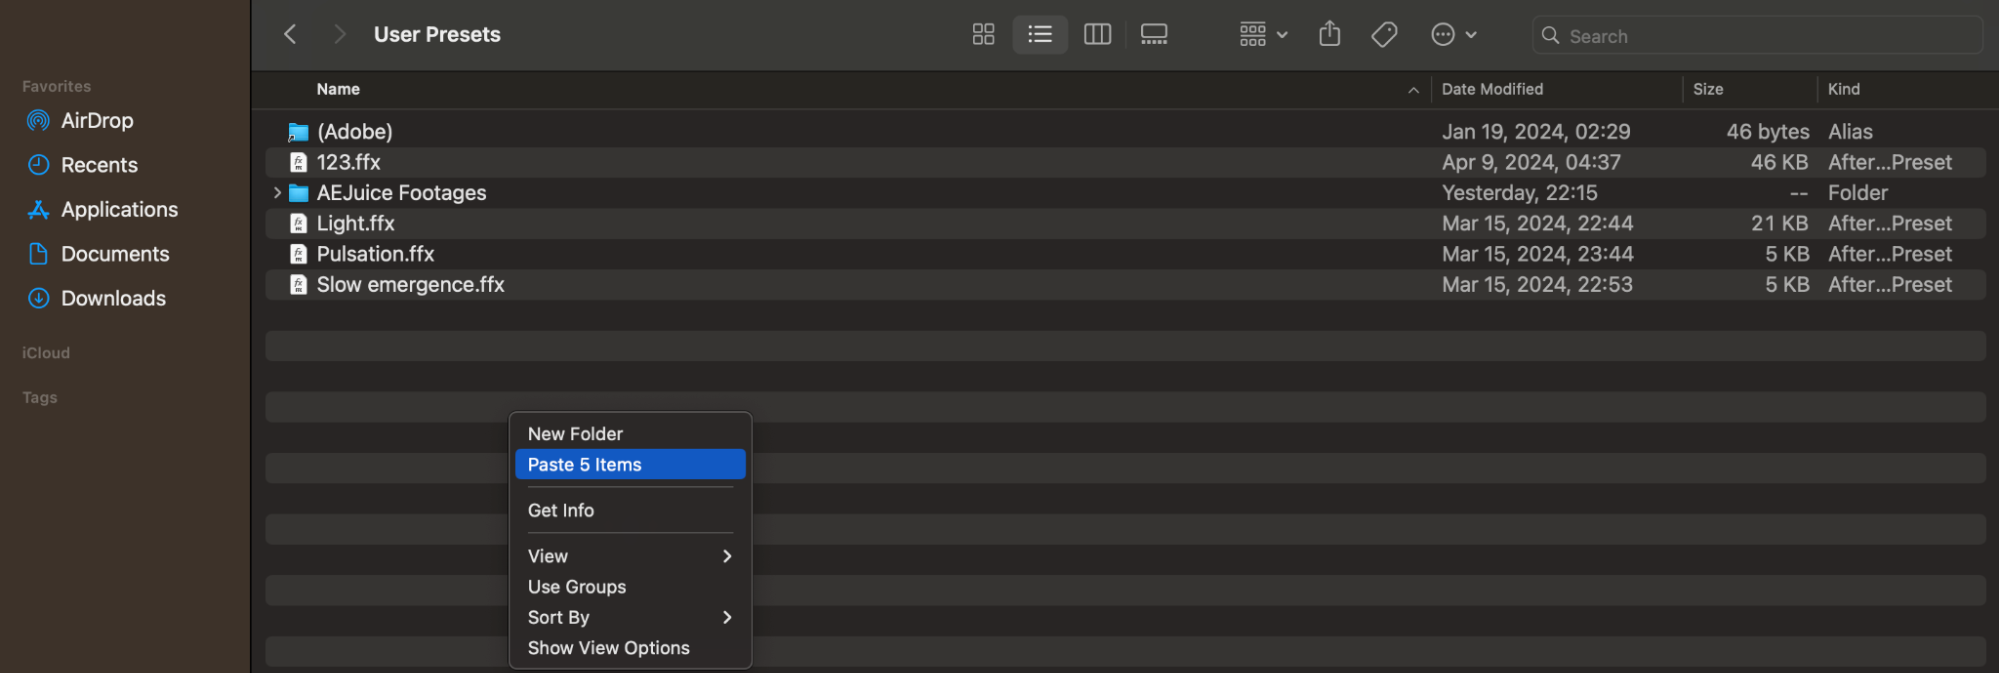The width and height of the screenshot is (1999, 673).
Task: Switch to gallery view
Action: point(1154,35)
